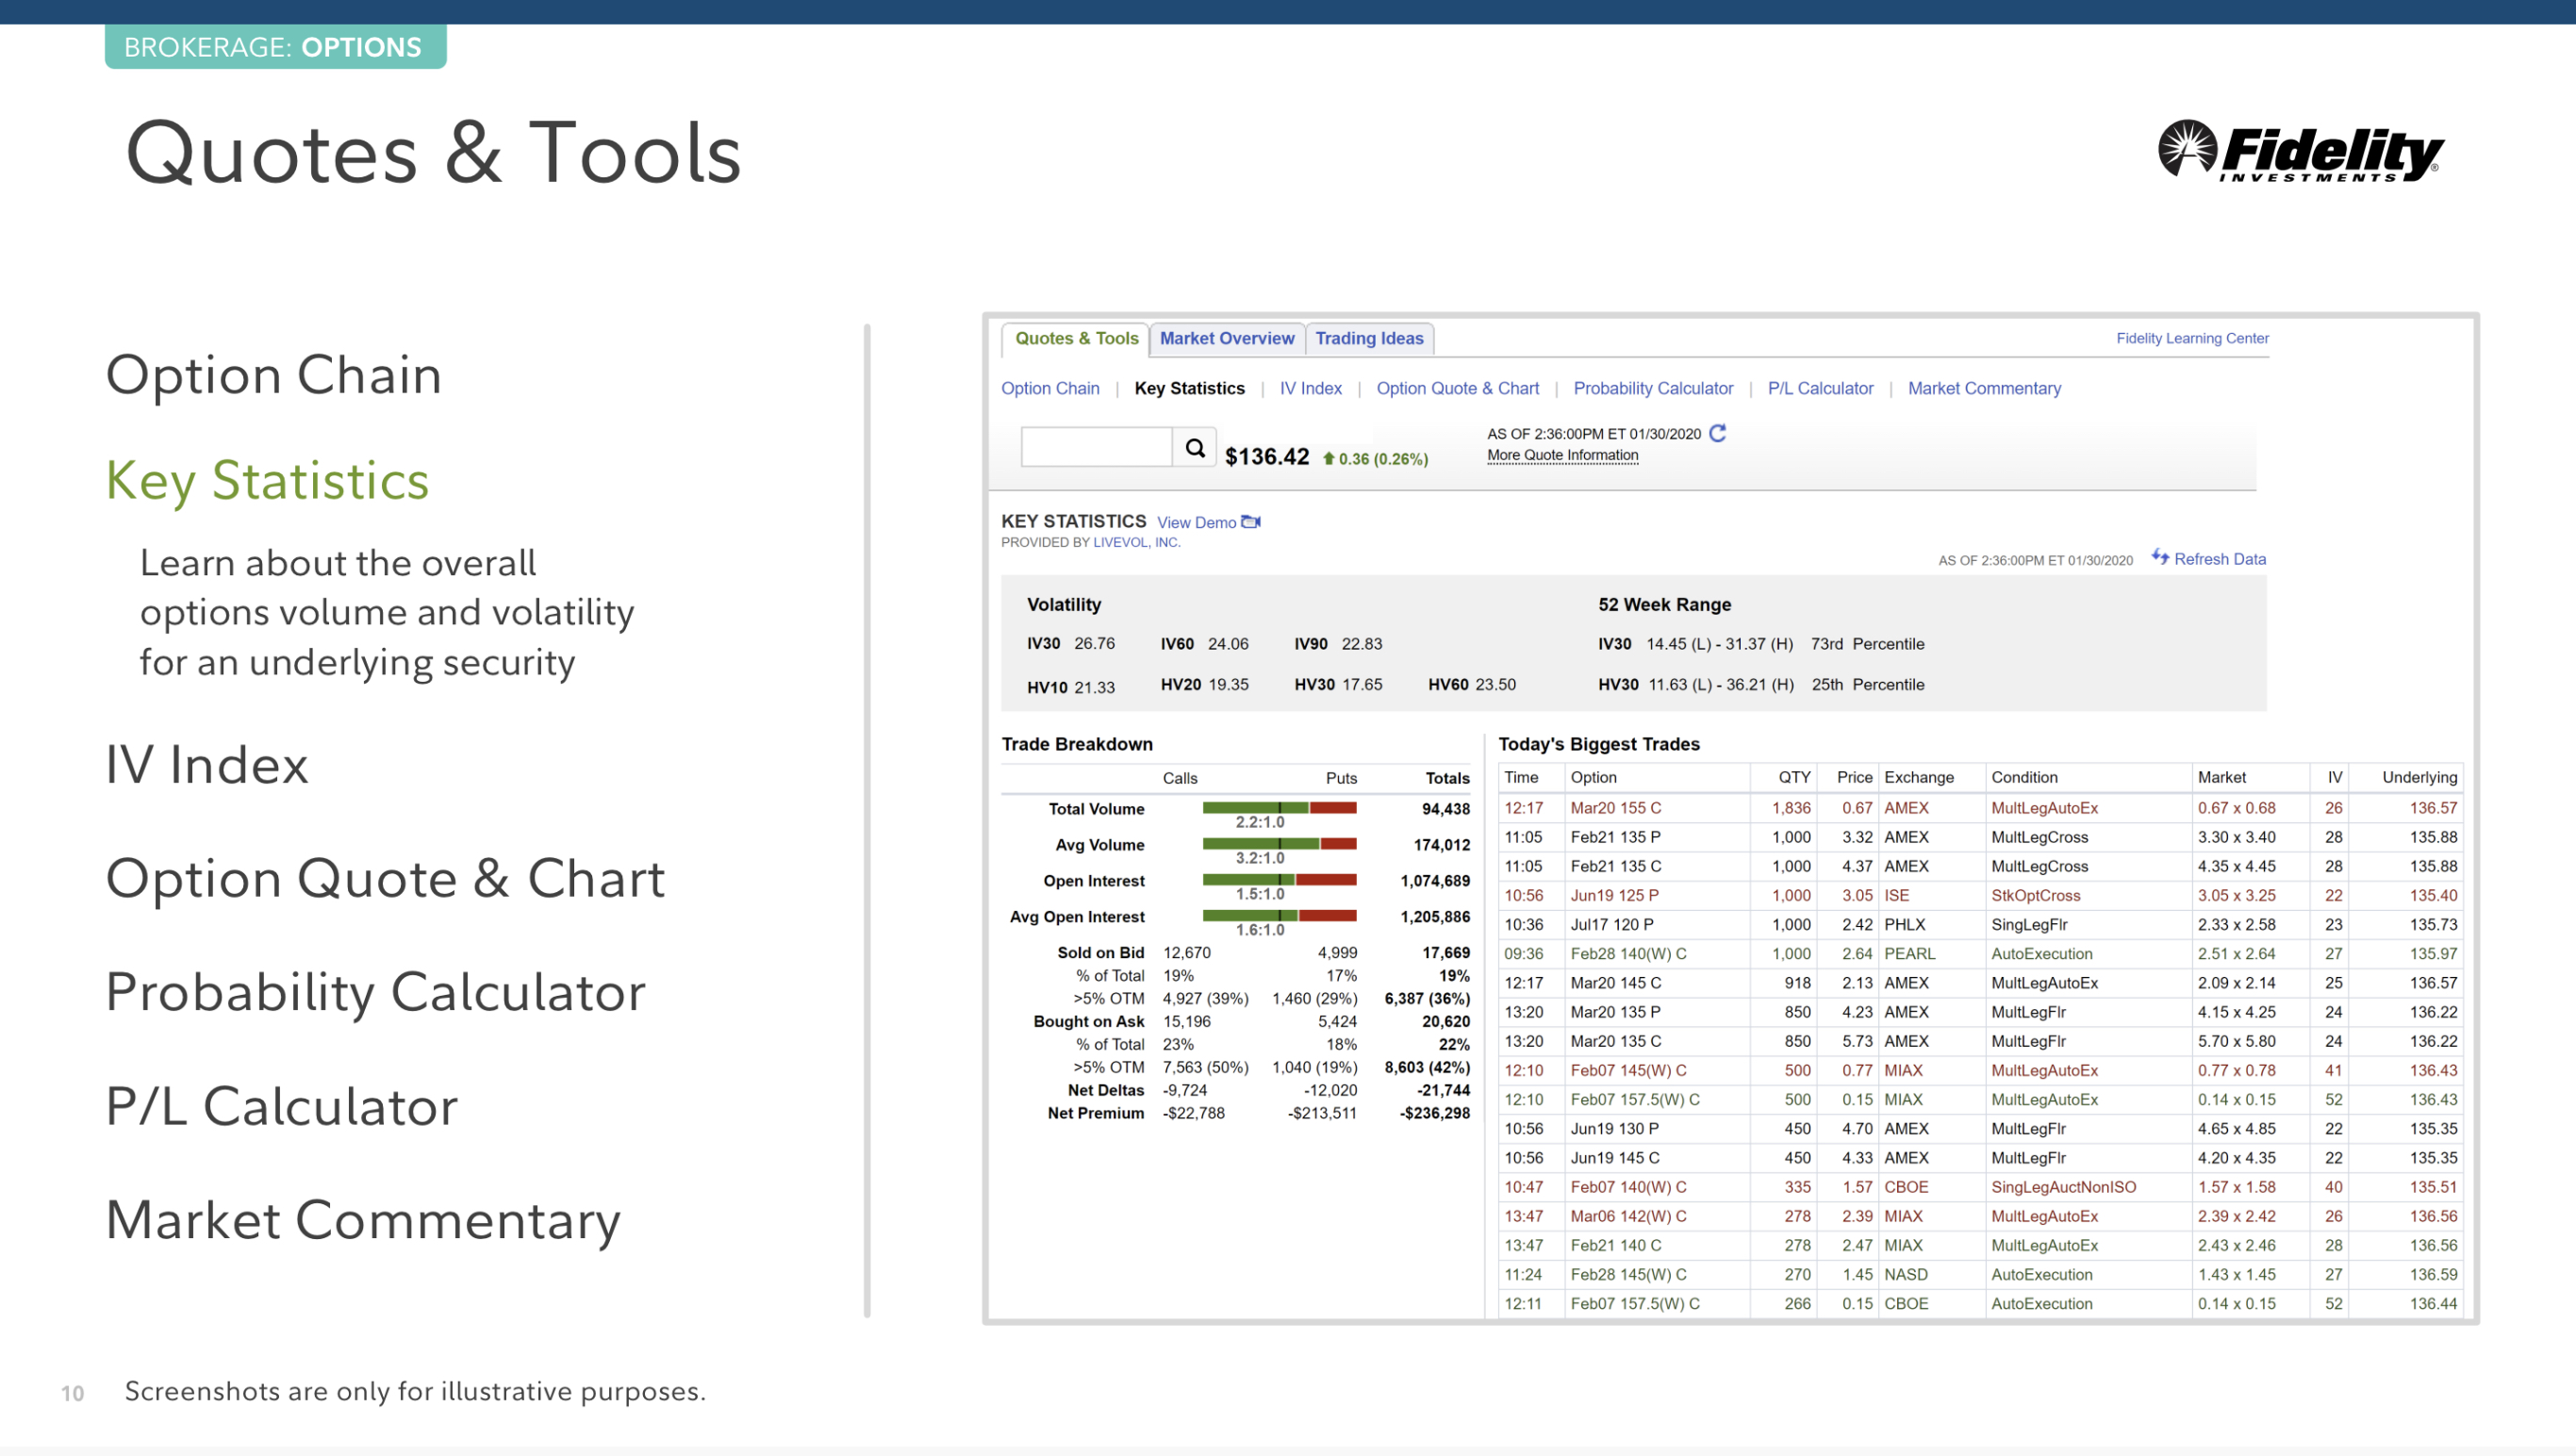
Task: Open the P/L Calculator link
Action: (x=1820, y=388)
